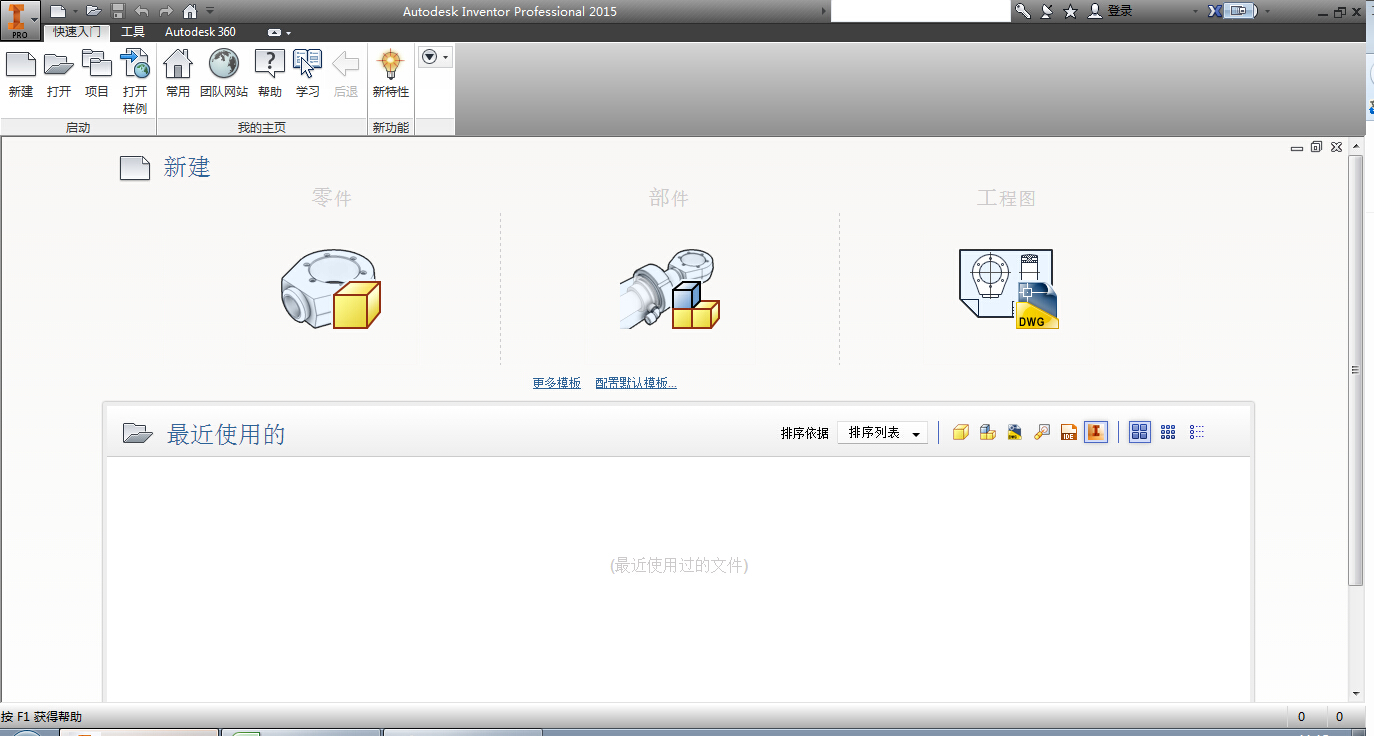Screen dimensions: 1374x736
Task: Filter recent files by IDE type
Action: (1069, 432)
